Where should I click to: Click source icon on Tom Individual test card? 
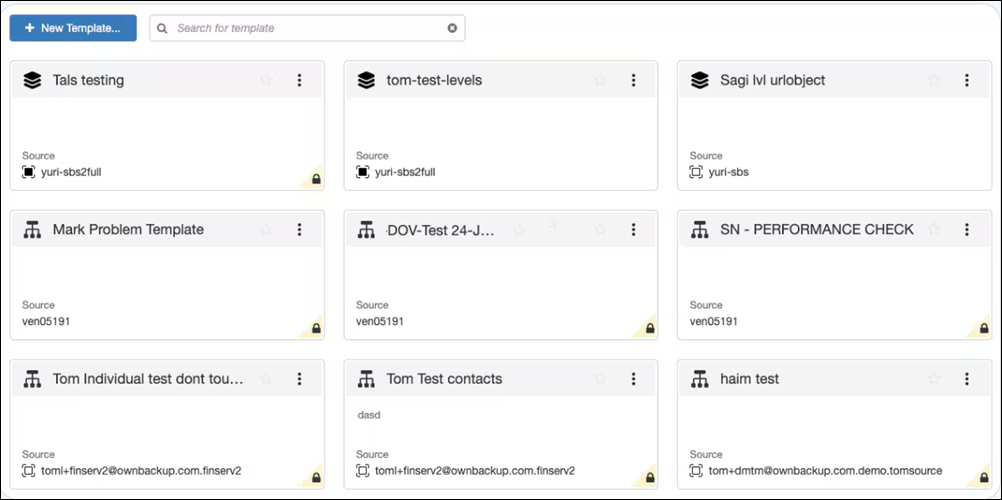pos(29,471)
